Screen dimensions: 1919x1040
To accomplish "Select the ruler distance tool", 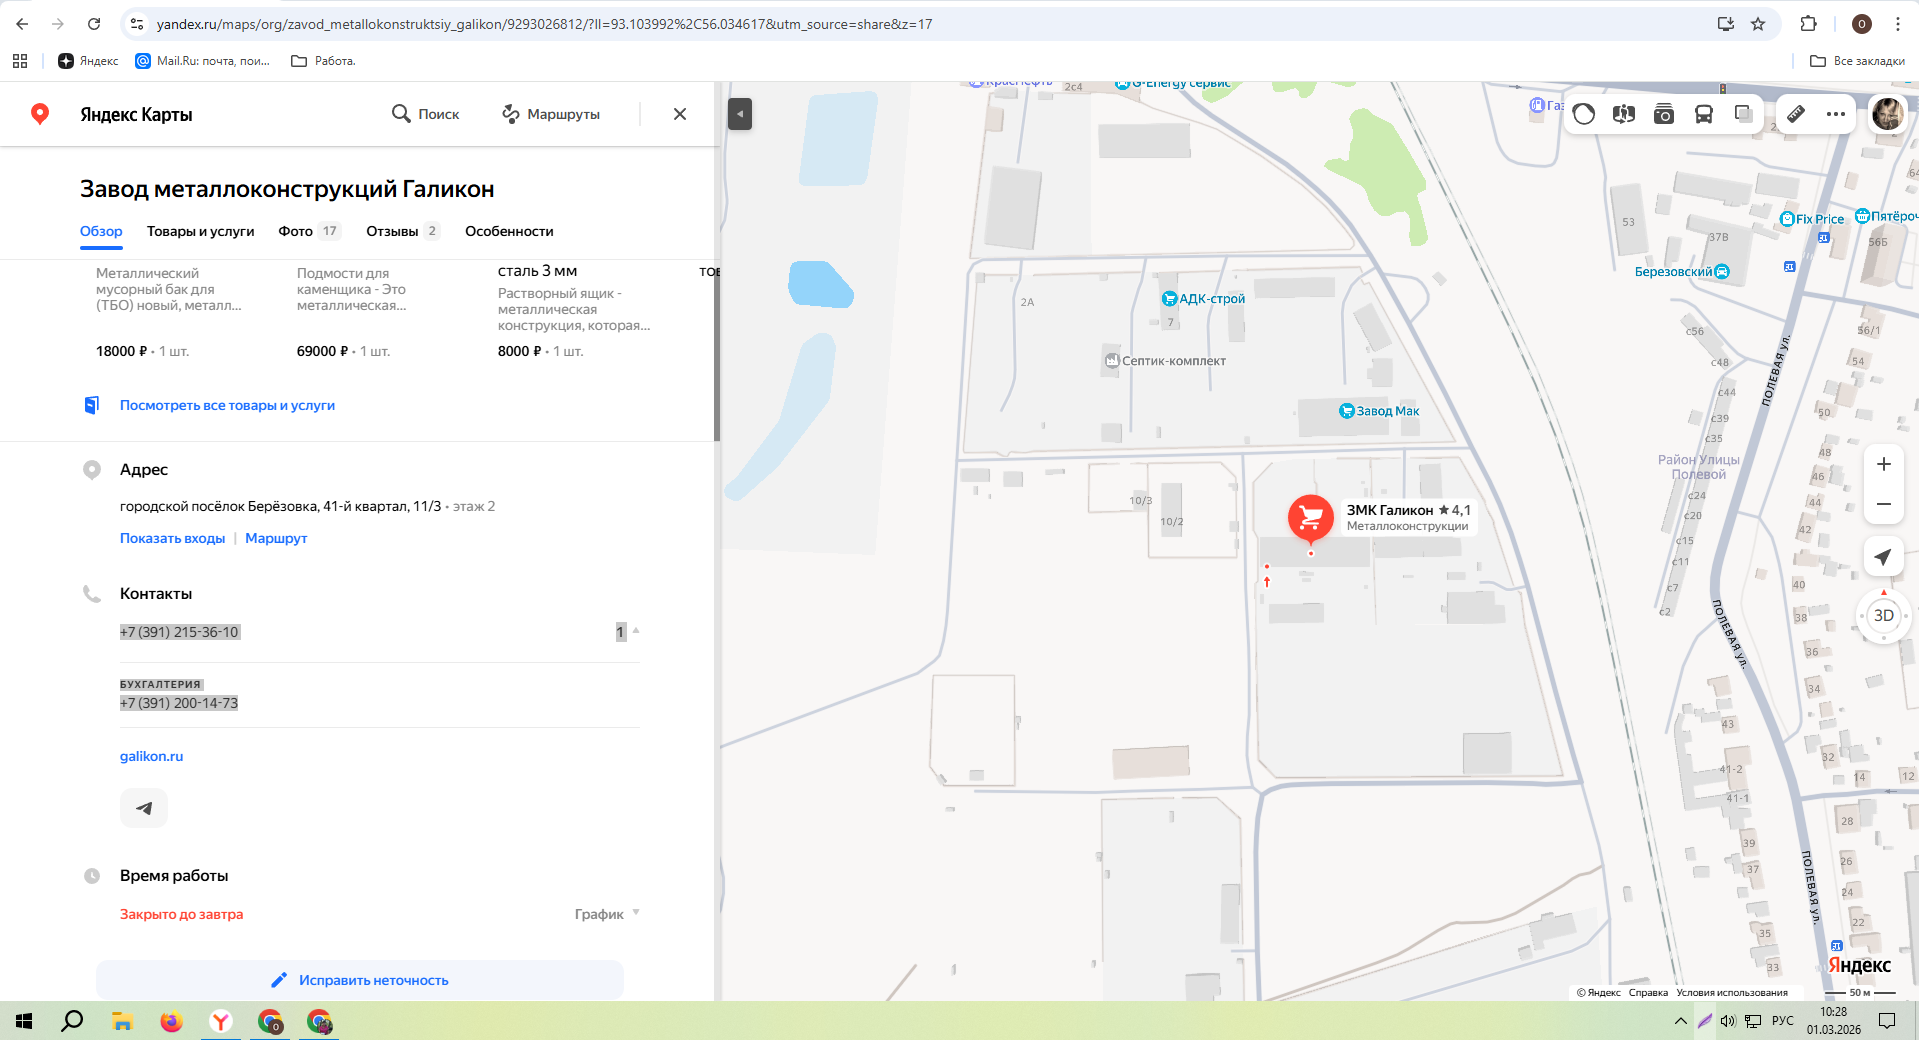I will point(1796,114).
